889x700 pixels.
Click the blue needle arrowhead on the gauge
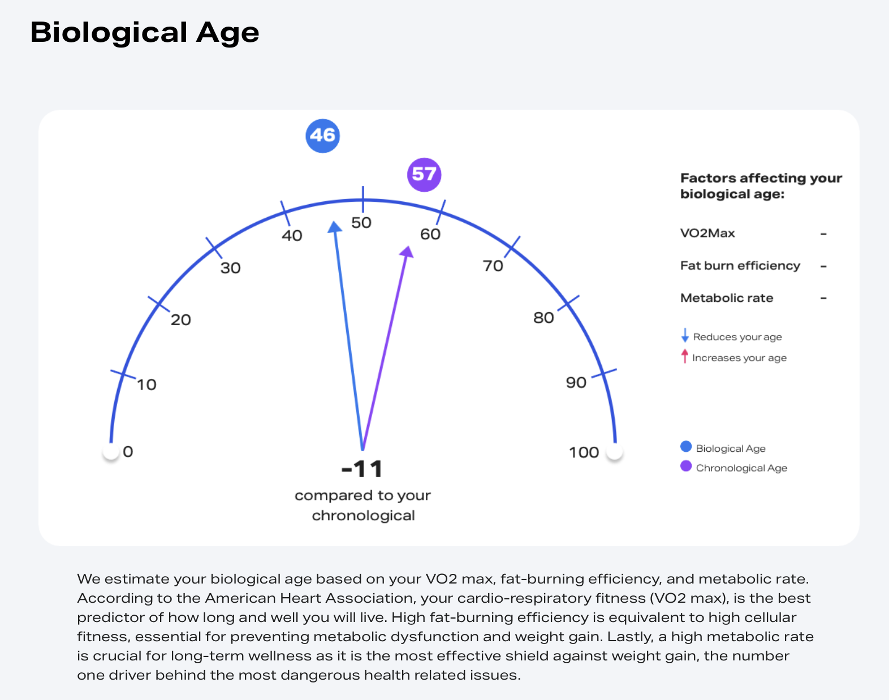point(335,229)
